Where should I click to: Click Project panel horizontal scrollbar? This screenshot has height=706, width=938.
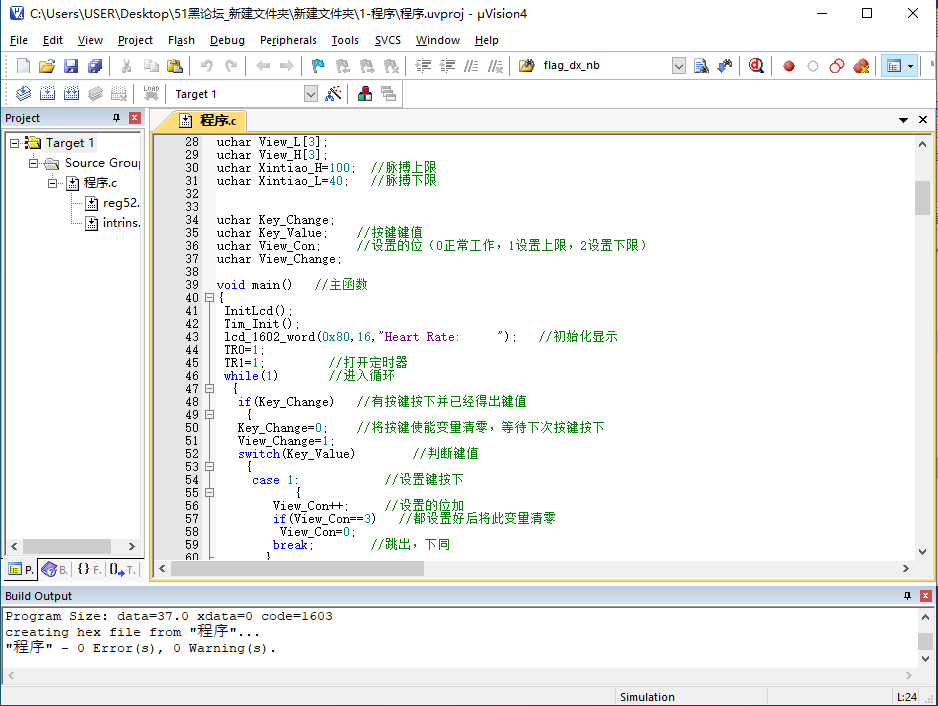coord(66,546)
